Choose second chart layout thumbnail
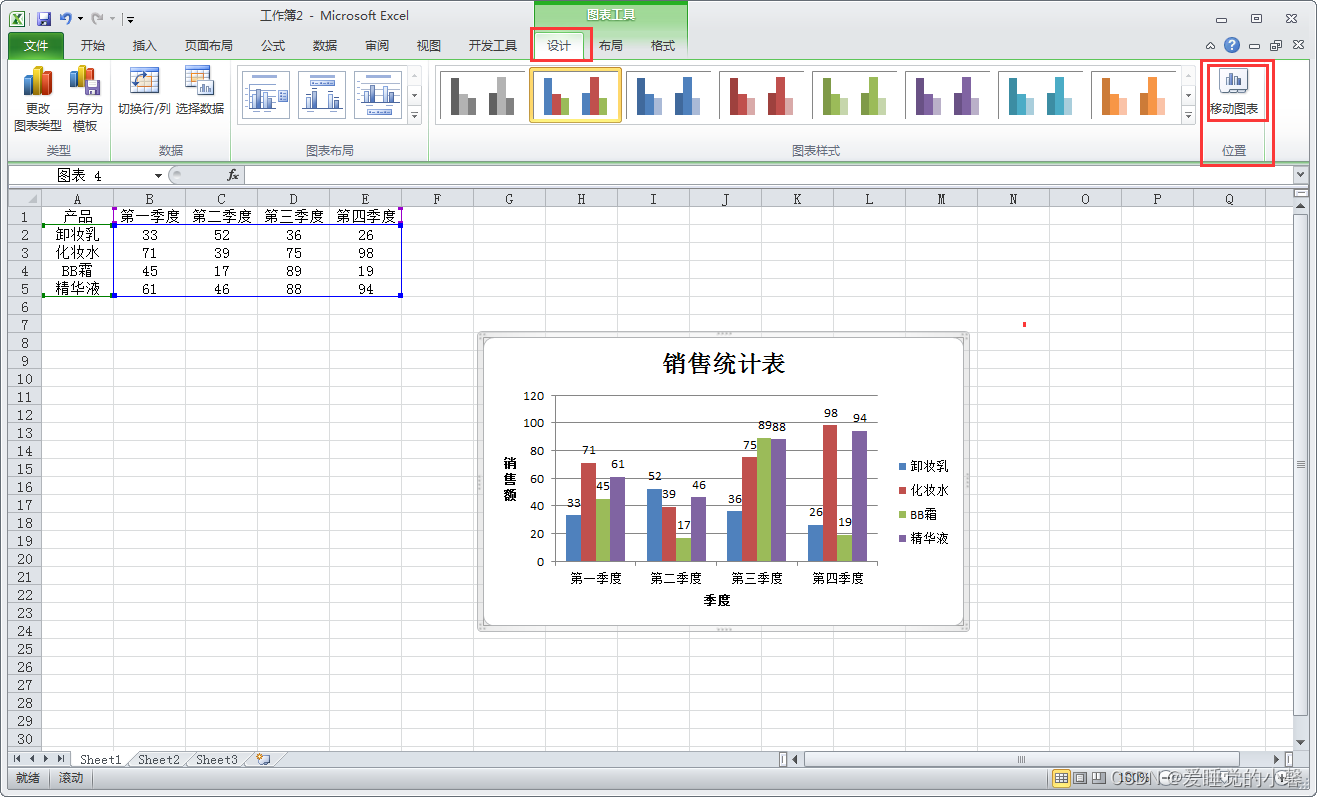The width and height of the screenshot is (1317, 797). pos(322,95)
